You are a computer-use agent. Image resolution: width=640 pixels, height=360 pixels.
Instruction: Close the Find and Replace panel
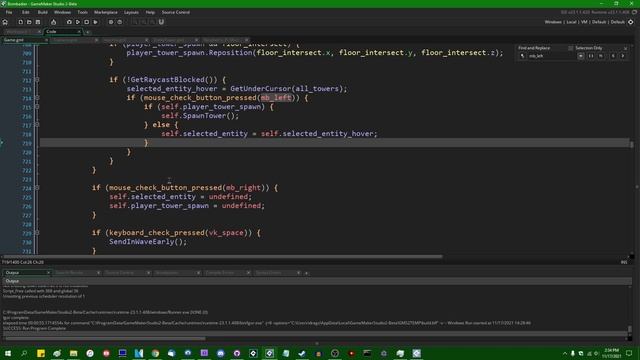coord(625,48)
